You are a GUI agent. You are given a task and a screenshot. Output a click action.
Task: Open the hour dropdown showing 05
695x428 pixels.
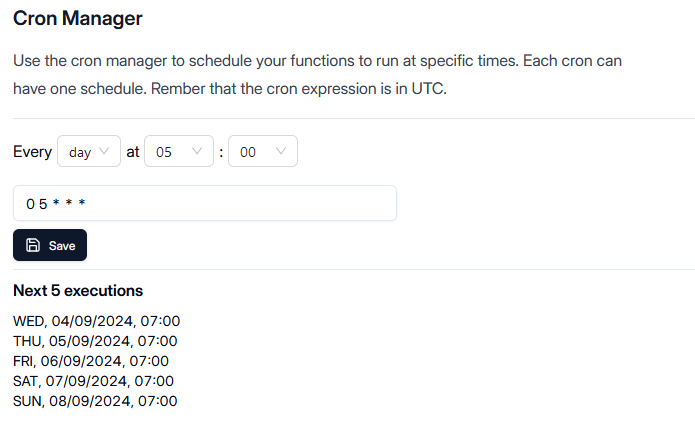179,152
